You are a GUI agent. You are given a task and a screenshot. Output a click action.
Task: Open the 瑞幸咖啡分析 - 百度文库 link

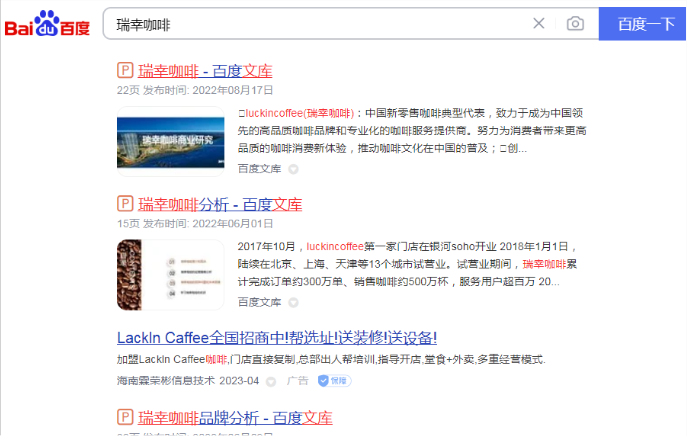220,204
